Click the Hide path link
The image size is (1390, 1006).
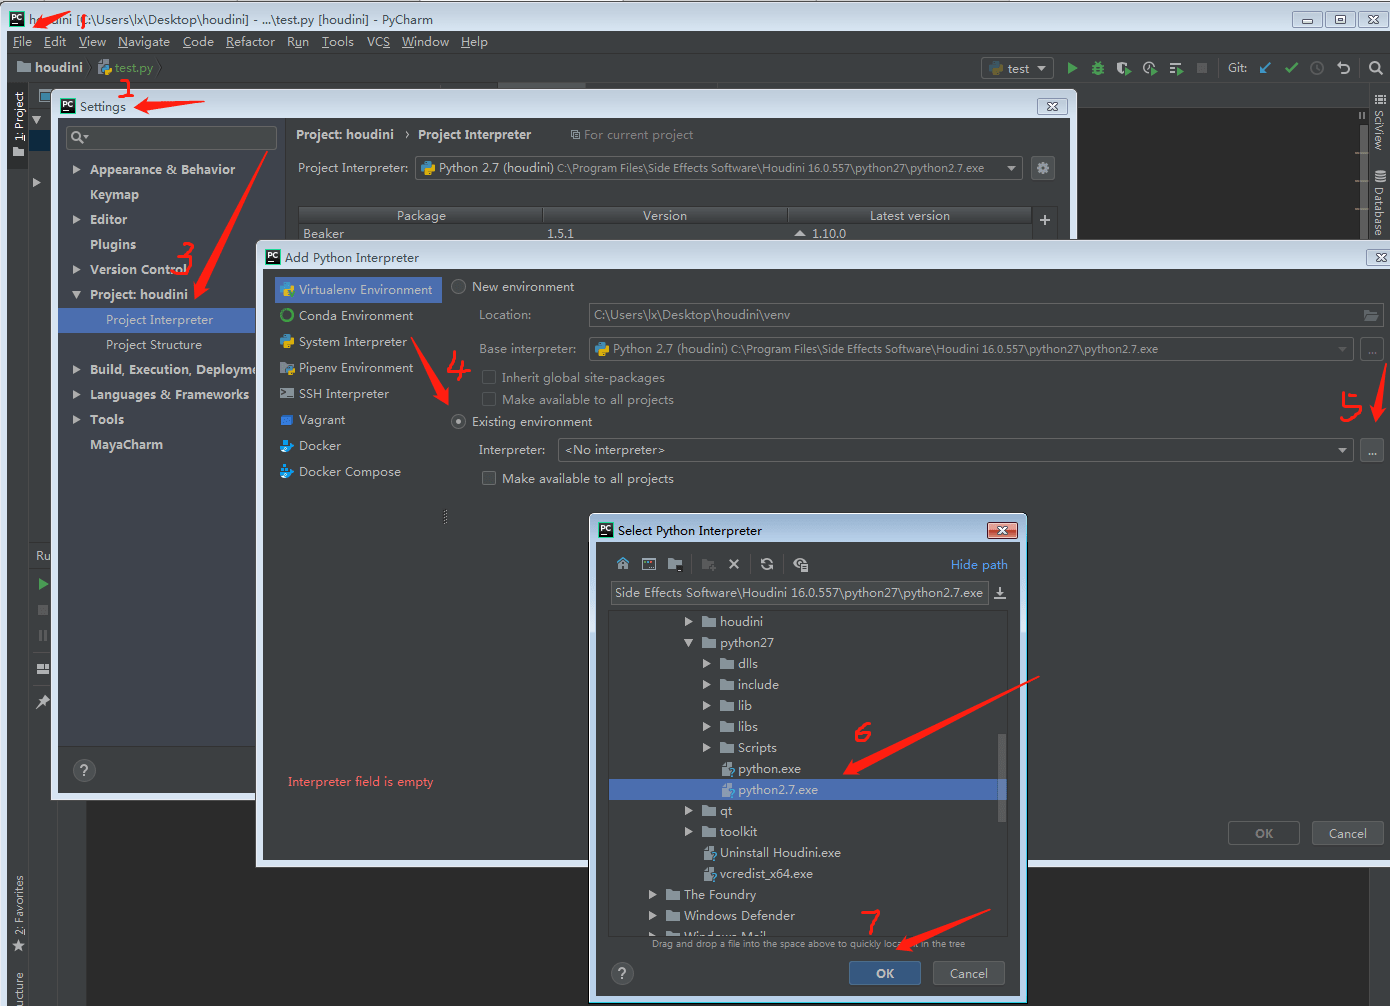point(978,563)
